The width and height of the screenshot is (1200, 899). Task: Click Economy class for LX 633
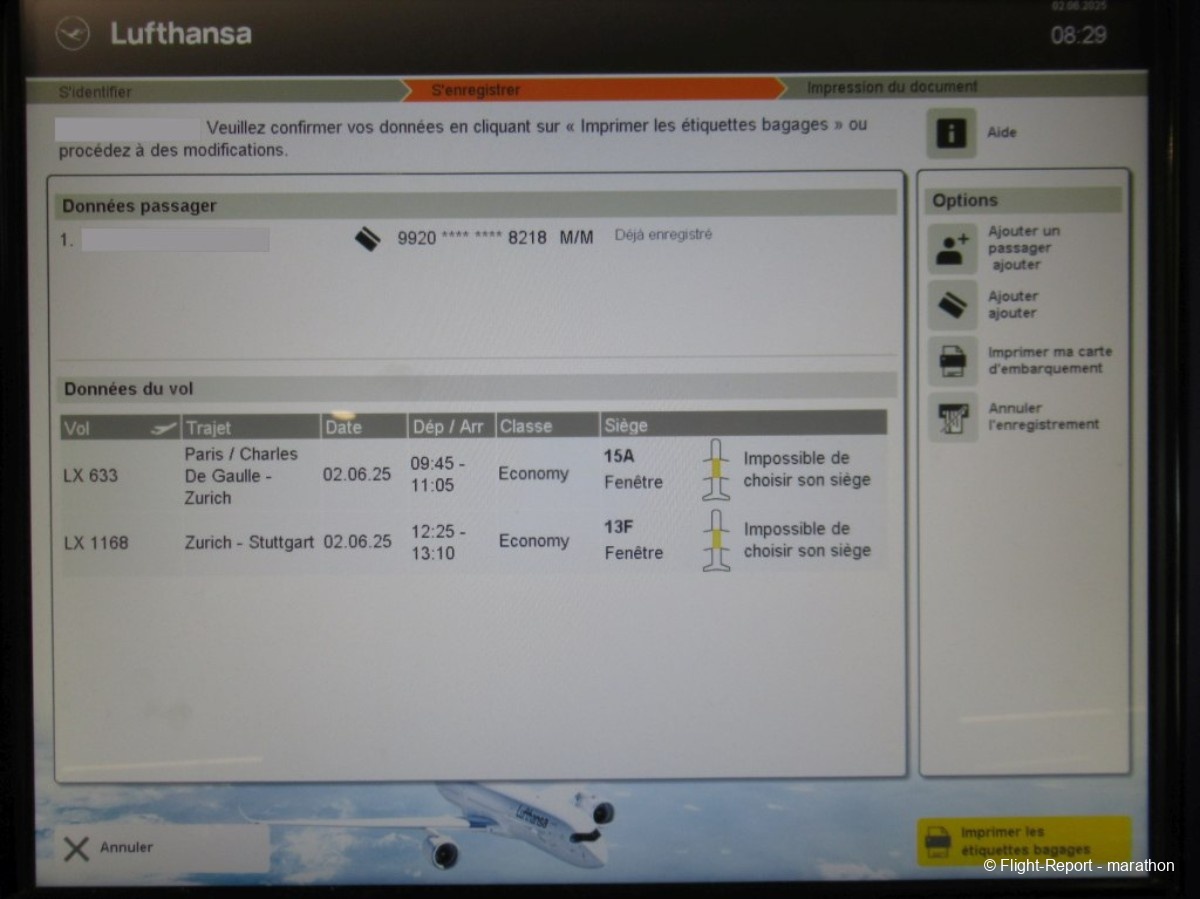tap(534, 474)
